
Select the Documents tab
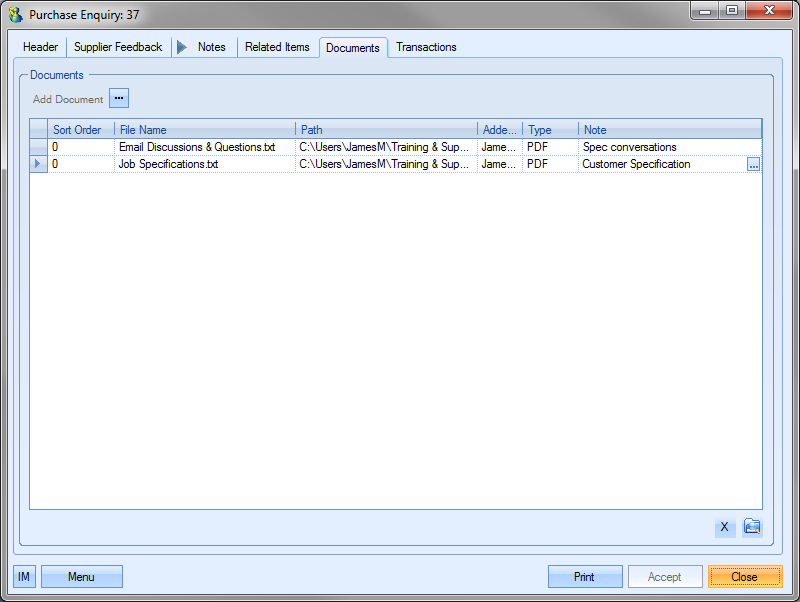coord(353,47)
